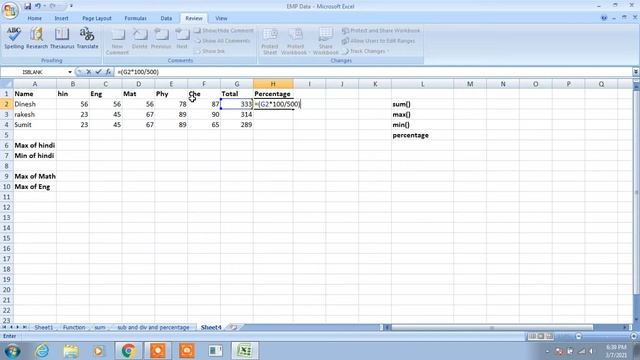Viewport: 640px width, 360px height.
Task: Confirm formula with the checkmark icon
Action: click(x=98, y=72)
